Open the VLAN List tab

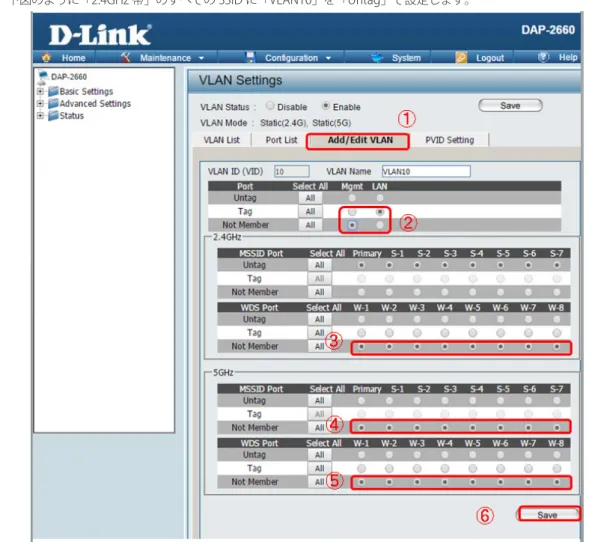coord(222,140)
